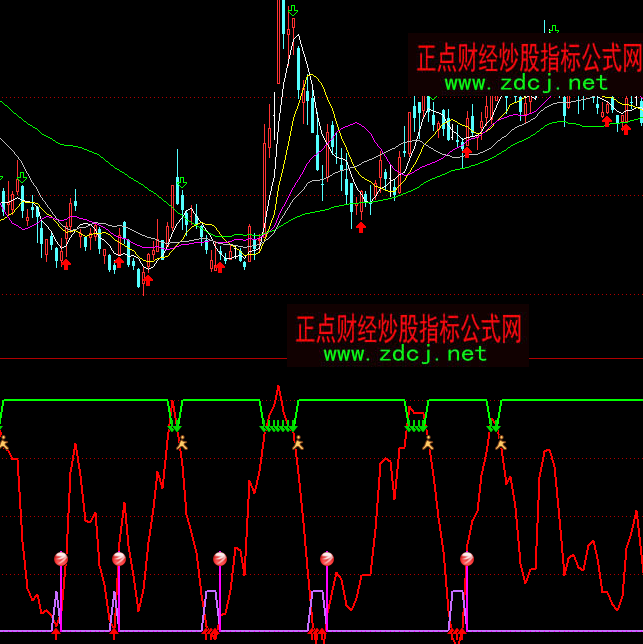
Task: Click the leftmost red ball signal marker
Action: pyautogui.click(x=60, y=558)
